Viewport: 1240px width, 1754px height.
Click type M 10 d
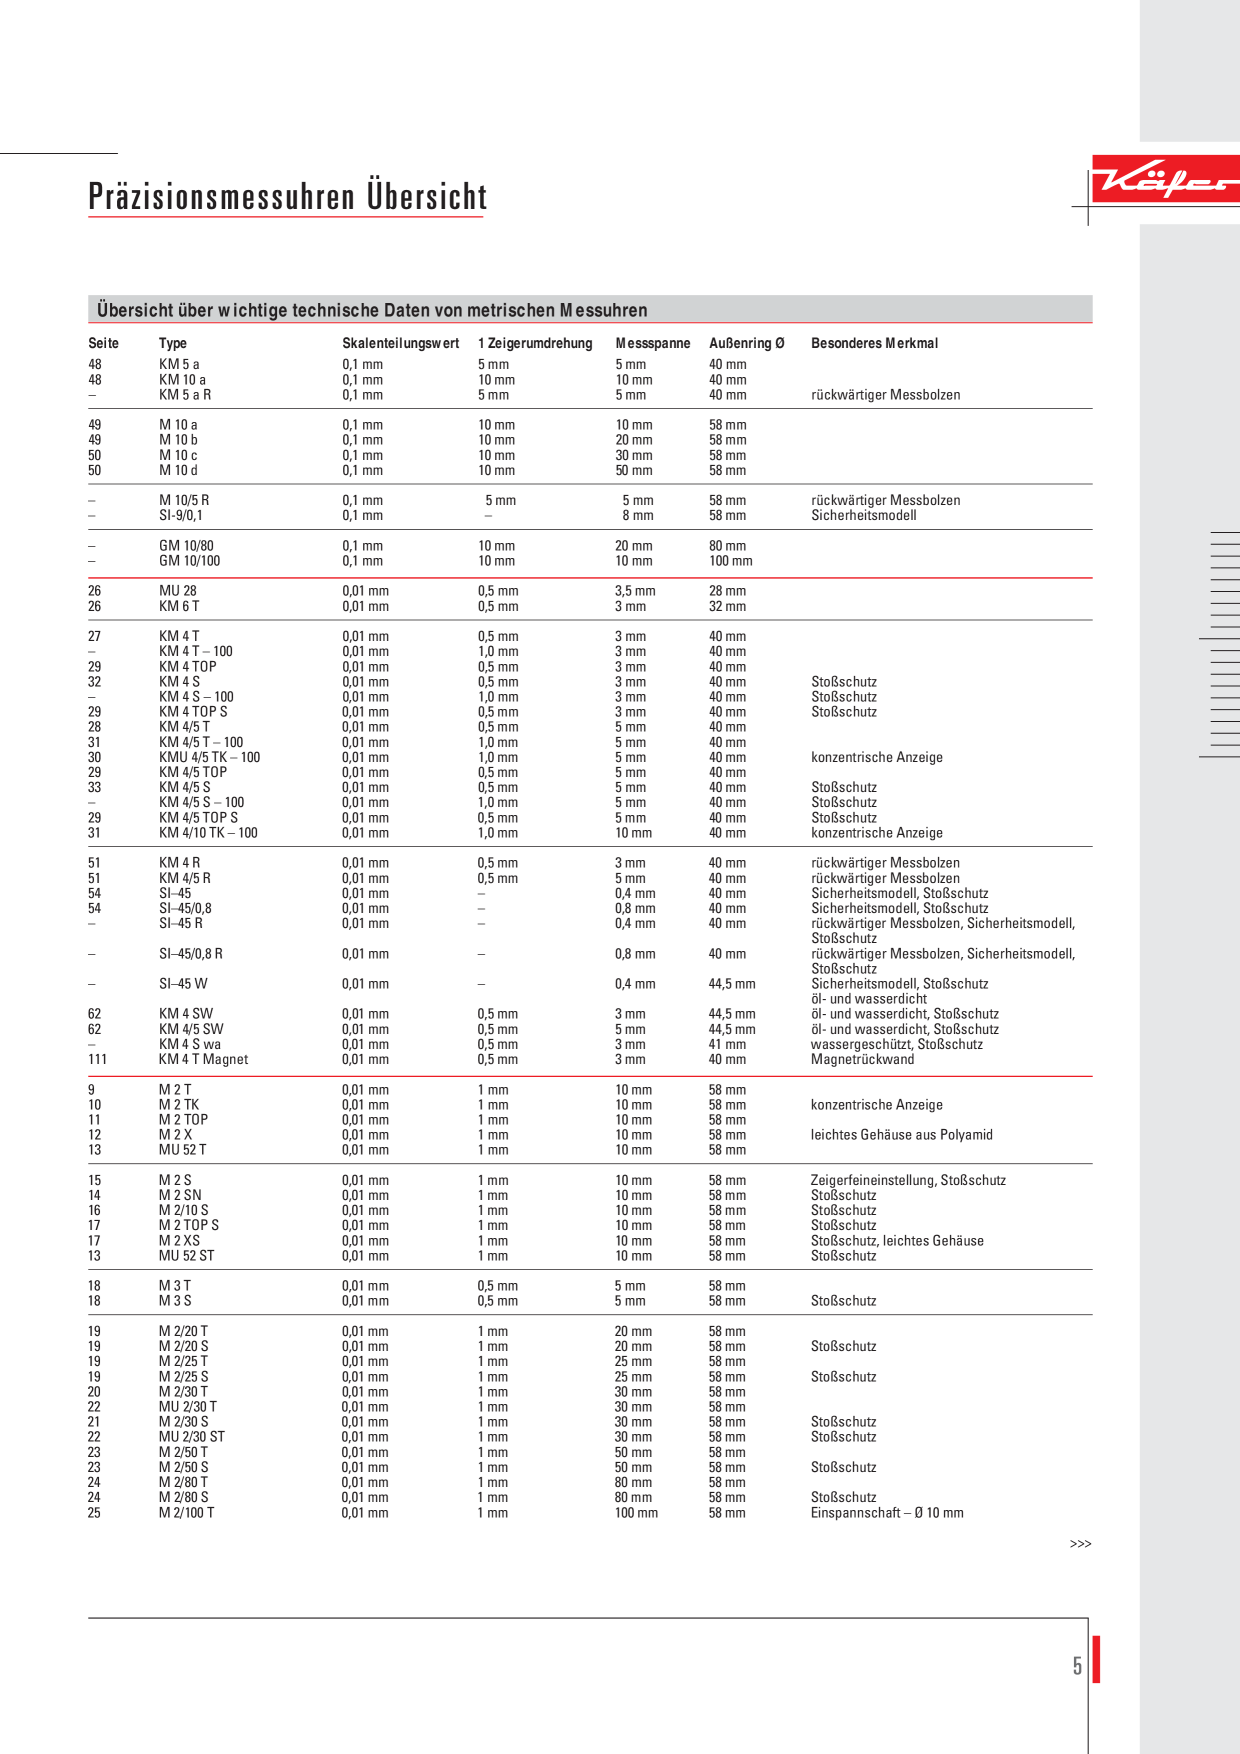[178, 470]
